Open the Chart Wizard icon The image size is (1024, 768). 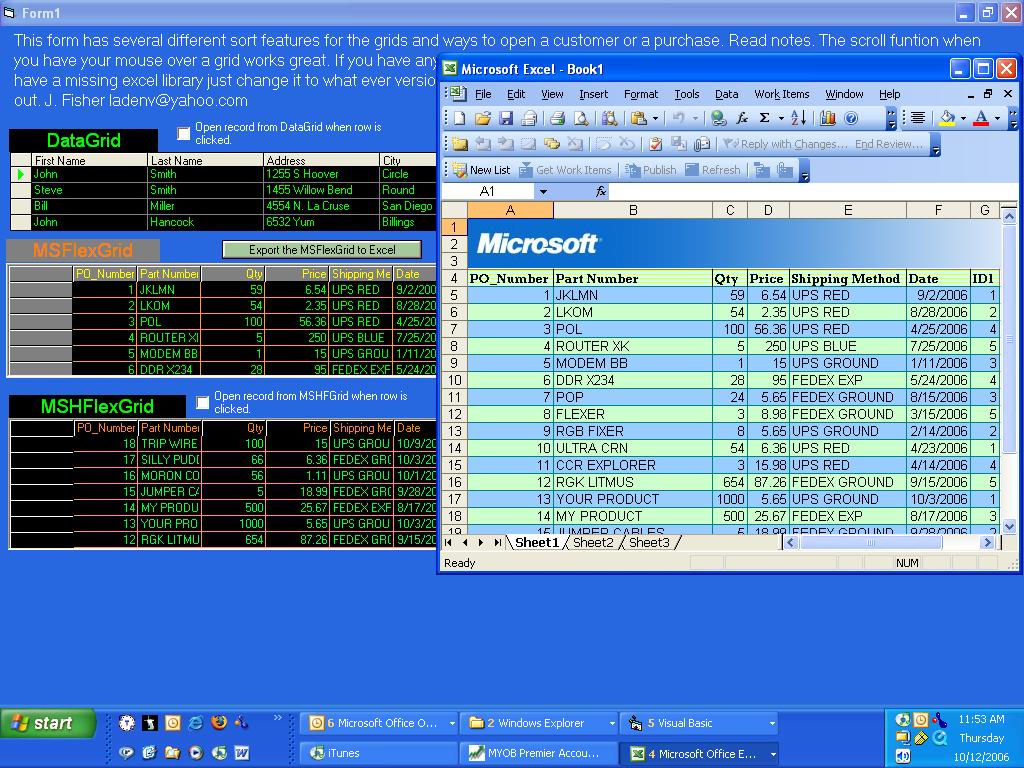(x=827, y=118)
